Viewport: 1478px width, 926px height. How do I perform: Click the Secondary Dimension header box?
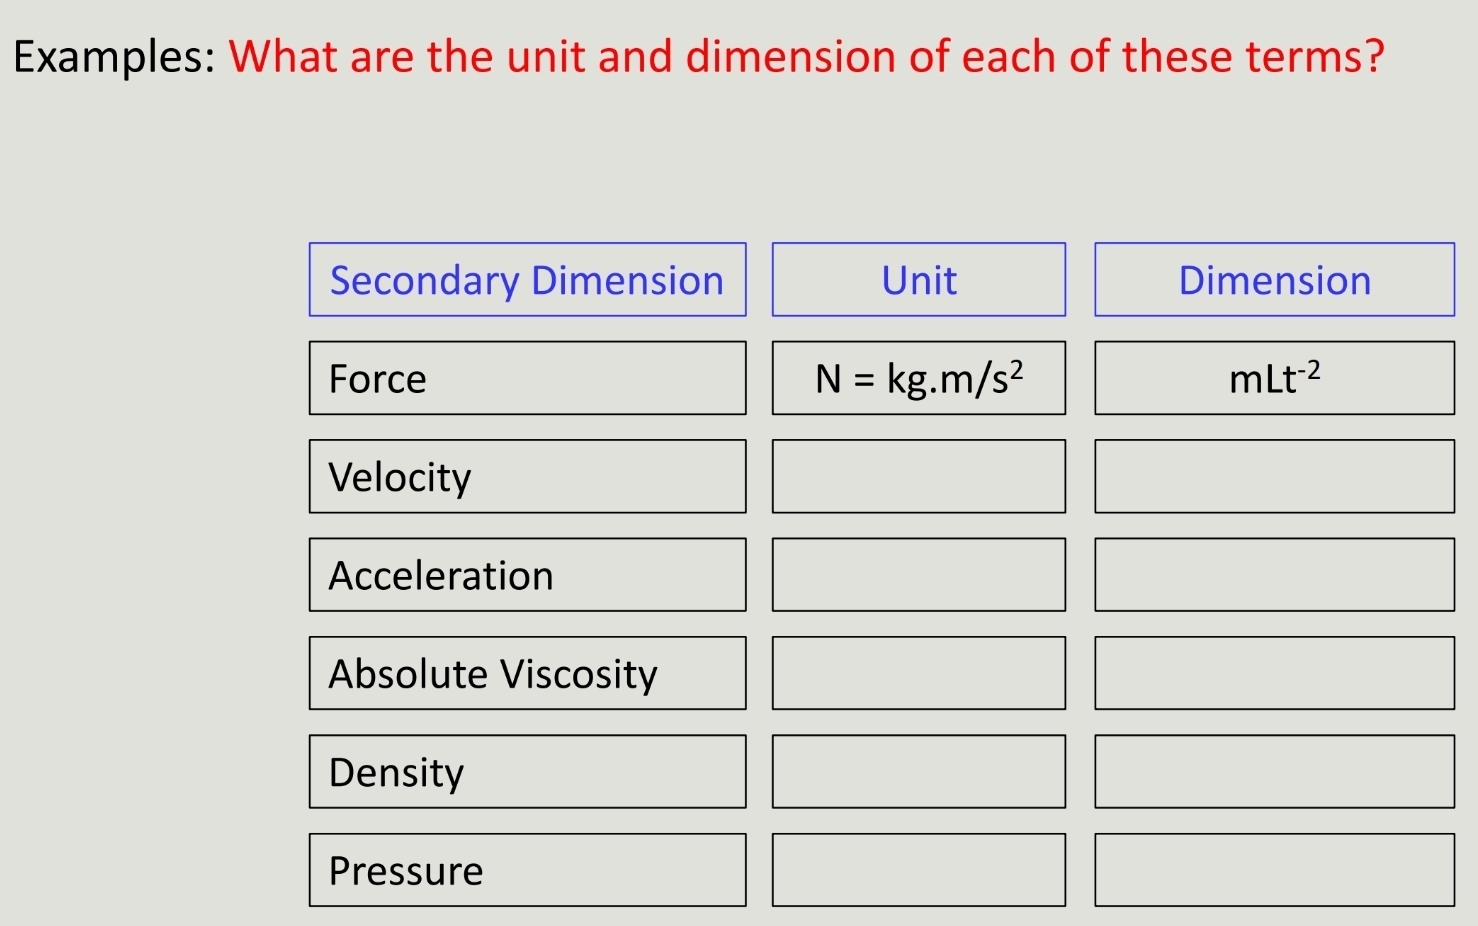click(x=527, y=280)
